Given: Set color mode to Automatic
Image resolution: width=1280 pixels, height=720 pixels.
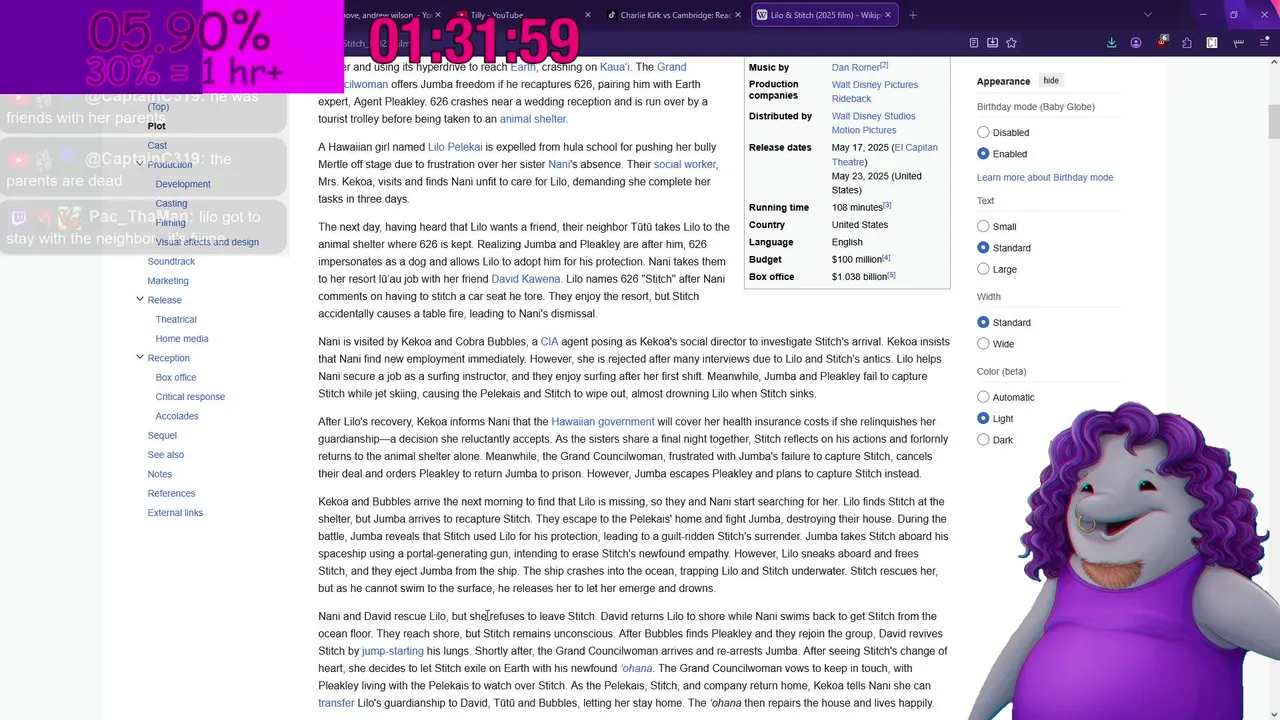Looking at the screenshot, I should pos(983,397).
